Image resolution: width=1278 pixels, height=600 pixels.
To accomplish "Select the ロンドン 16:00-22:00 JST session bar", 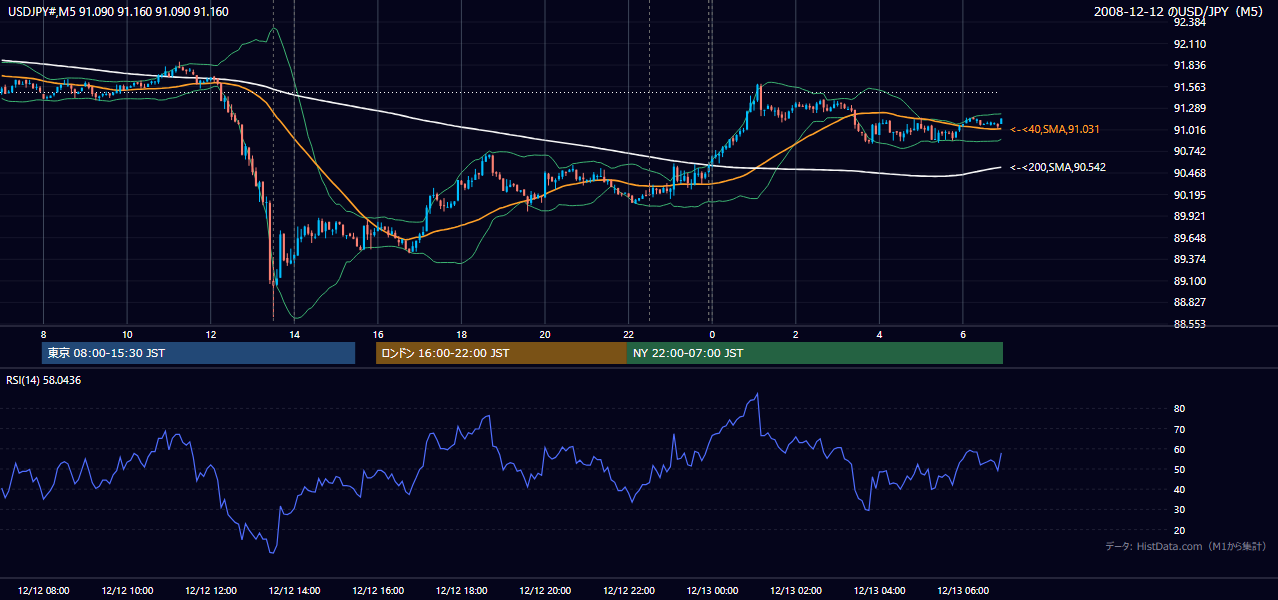I will point(501,353).
